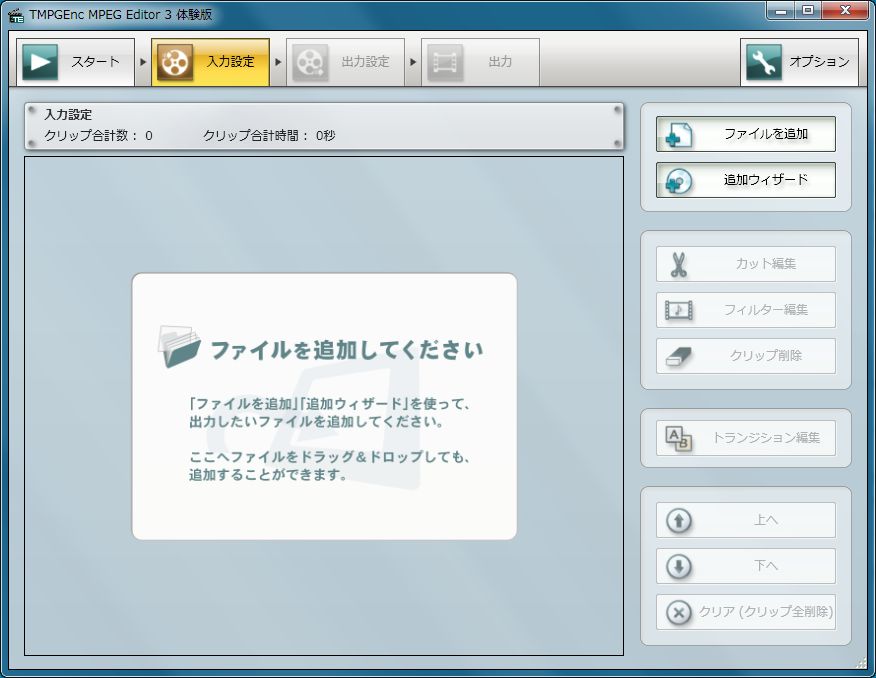
Task: Click the folder icon in the center panel
Action: pos(179,347)
